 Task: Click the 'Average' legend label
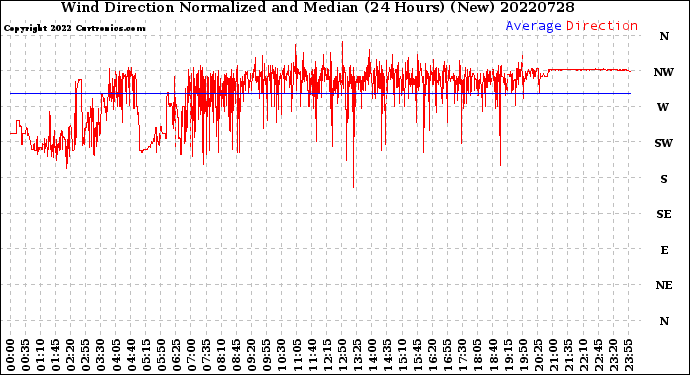pyautogui.click(x=533, y=26)
